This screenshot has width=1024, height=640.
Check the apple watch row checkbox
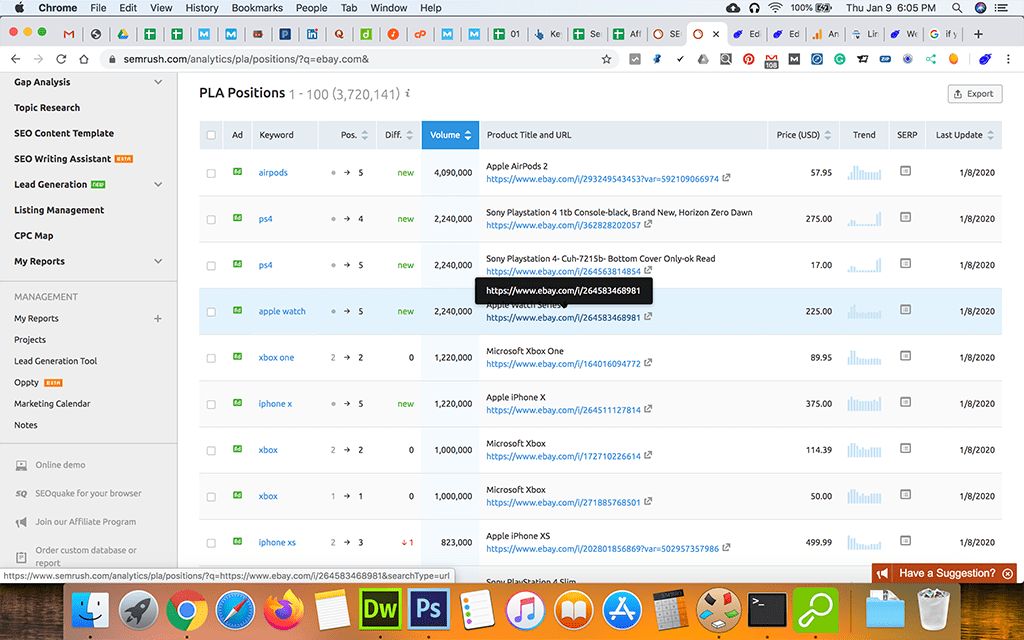pos(211,312)
